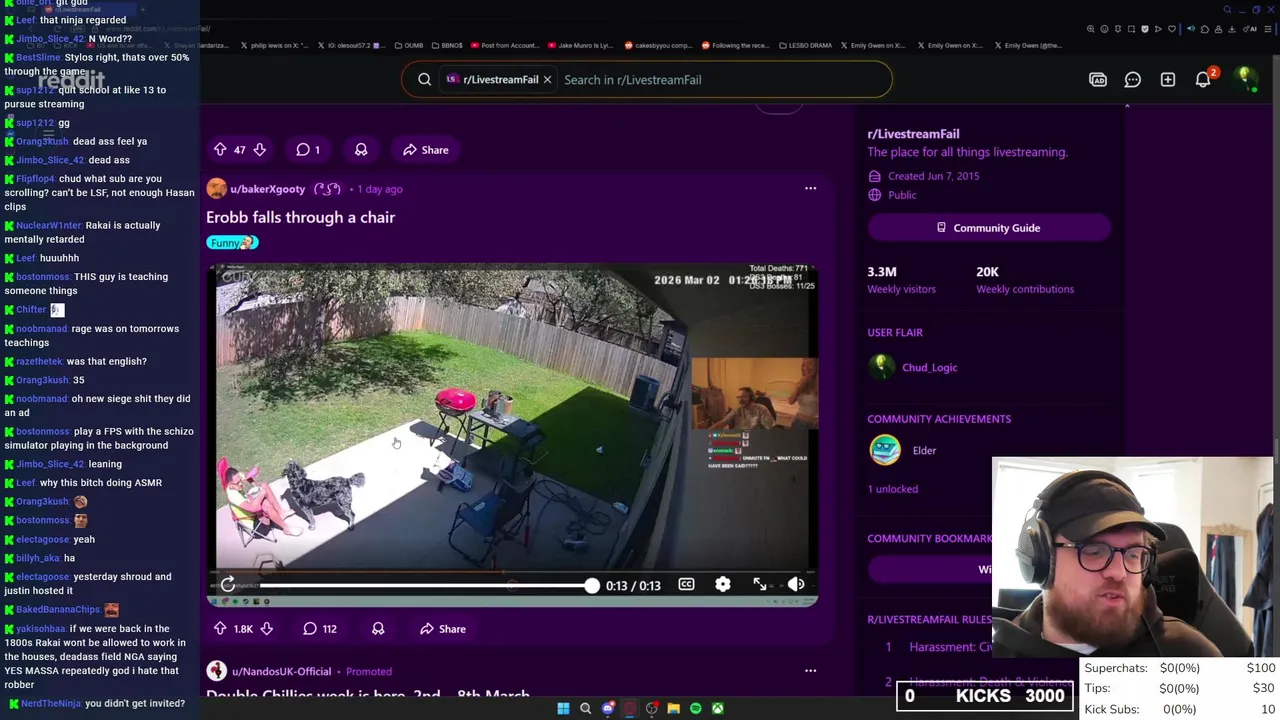
Task: Open Reddit notifications bell
Action: pyautogui.click(x=1203, y=80)
